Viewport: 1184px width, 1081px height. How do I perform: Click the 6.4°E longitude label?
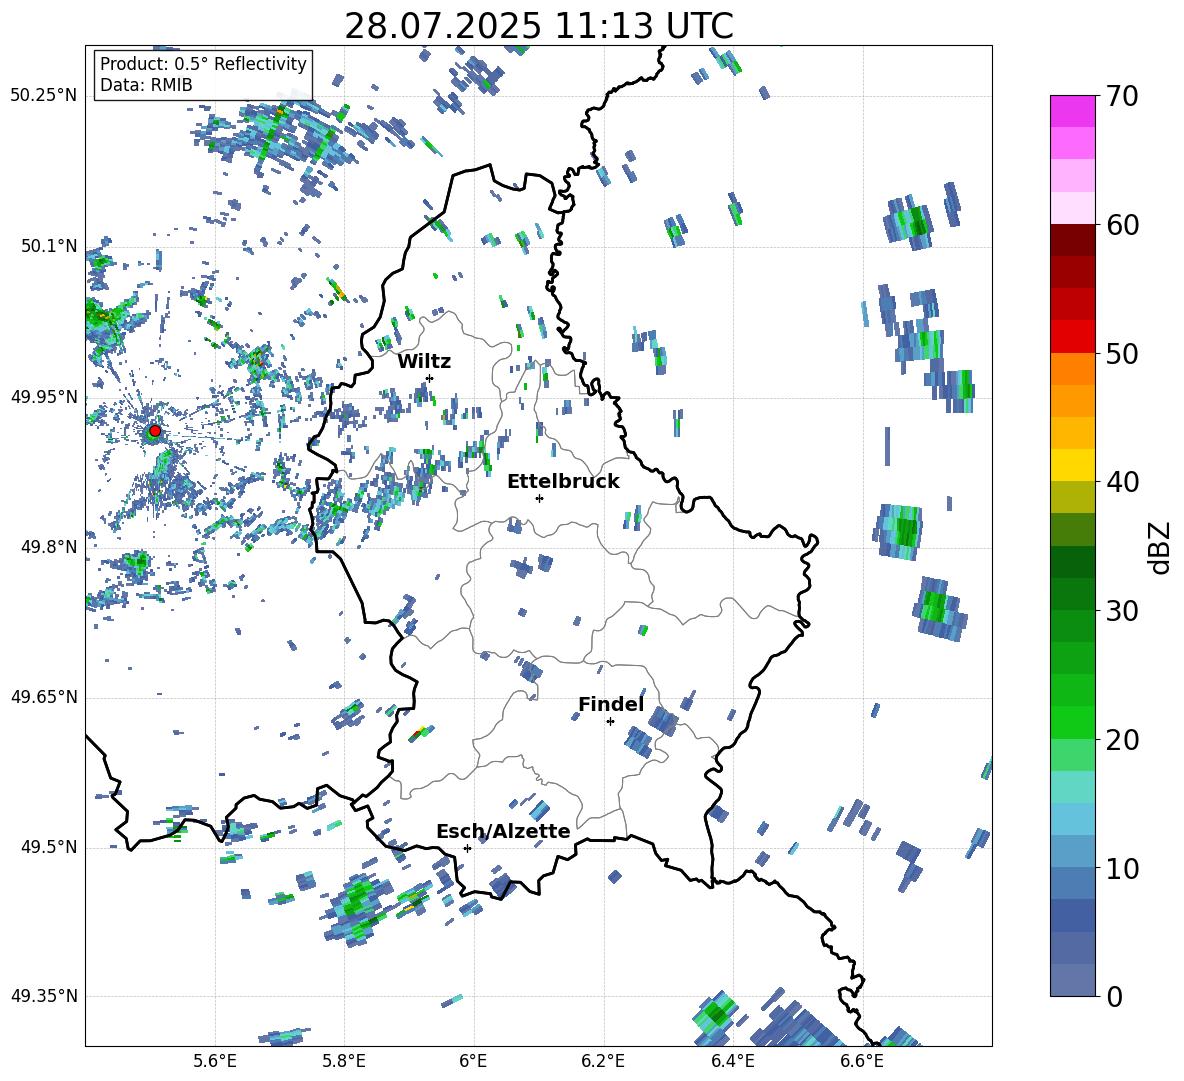coord(732,1061)
